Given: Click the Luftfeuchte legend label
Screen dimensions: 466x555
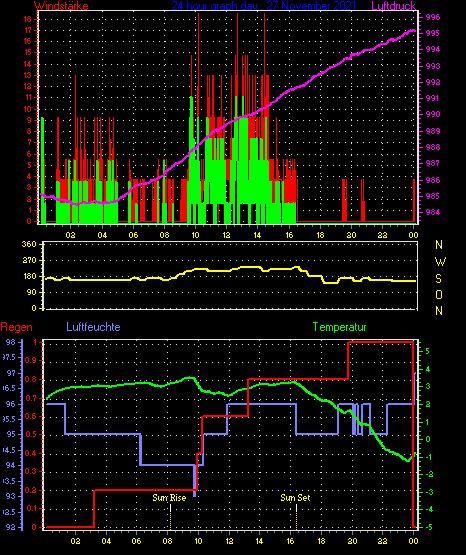Looking at the screenshot, I should coord(93,327).
